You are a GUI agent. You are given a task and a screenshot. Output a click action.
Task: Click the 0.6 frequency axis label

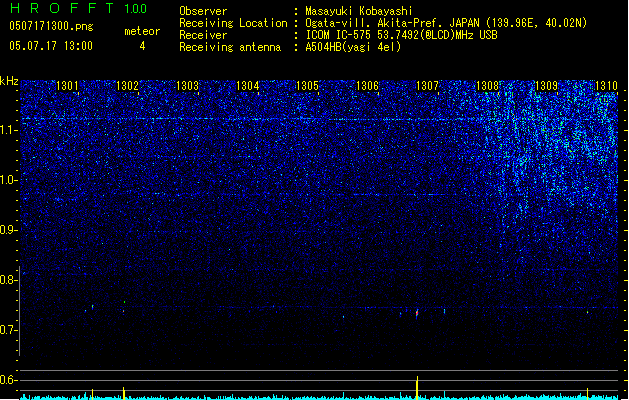pyautogui.click(x=9, y=380)
